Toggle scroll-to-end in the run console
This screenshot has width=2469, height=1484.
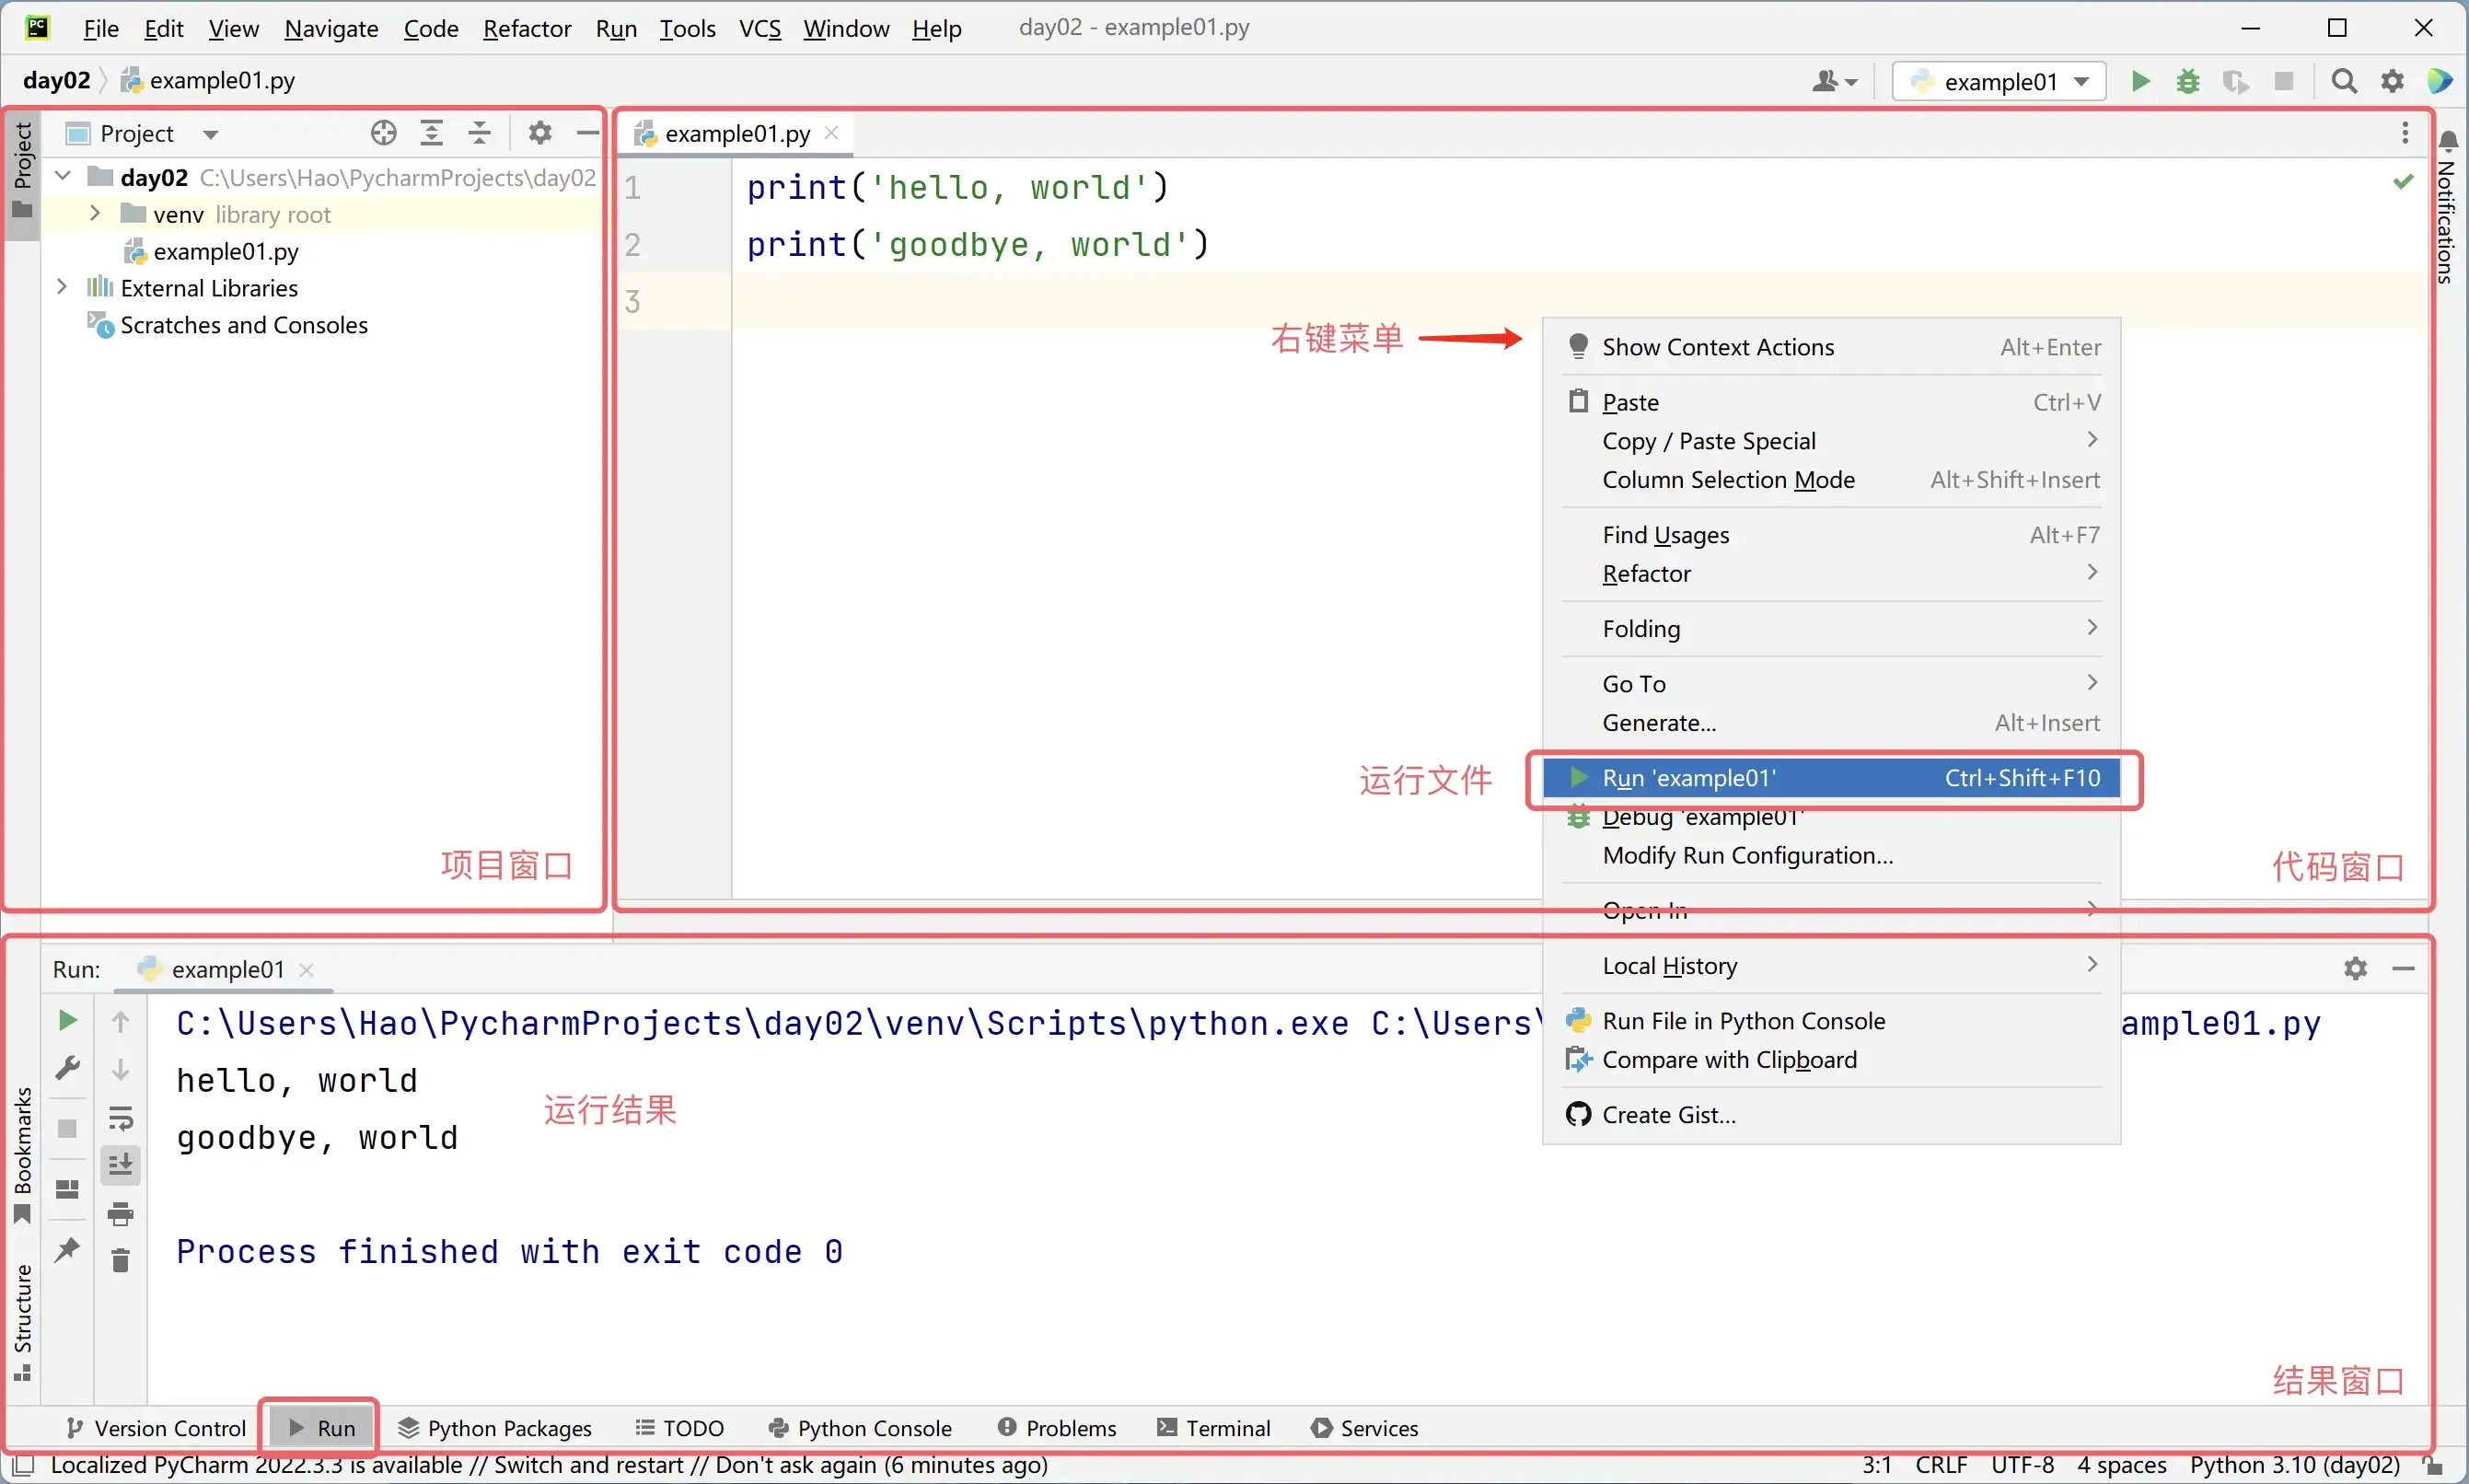coord(120,1163)
